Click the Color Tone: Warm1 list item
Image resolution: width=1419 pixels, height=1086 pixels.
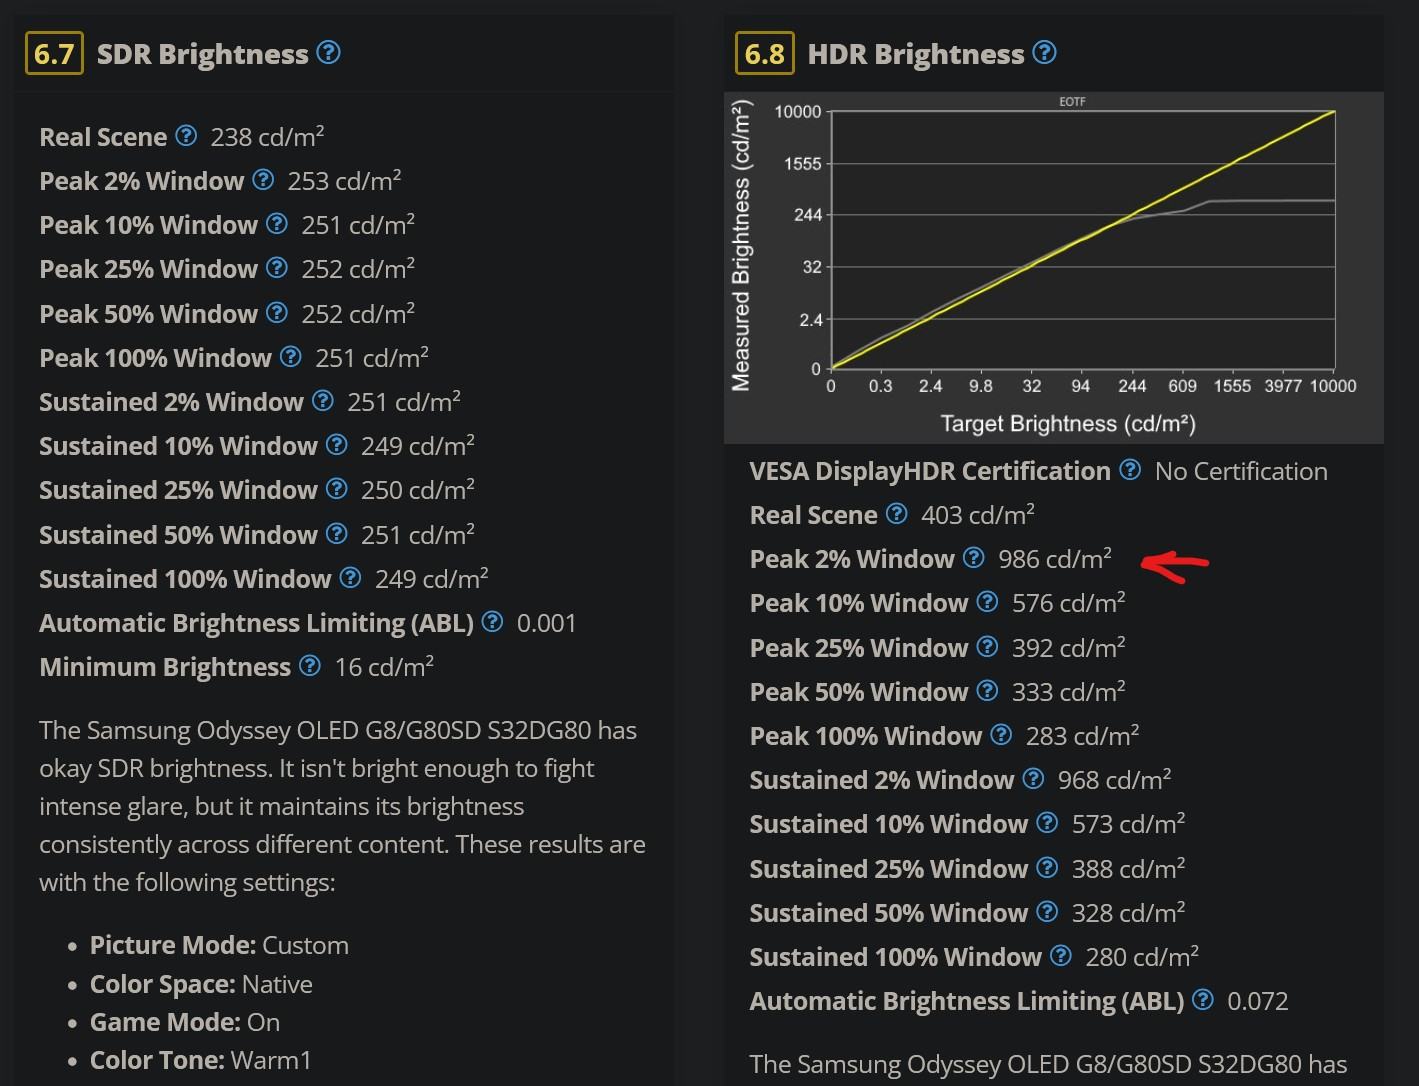click(x=201, y=1060)
